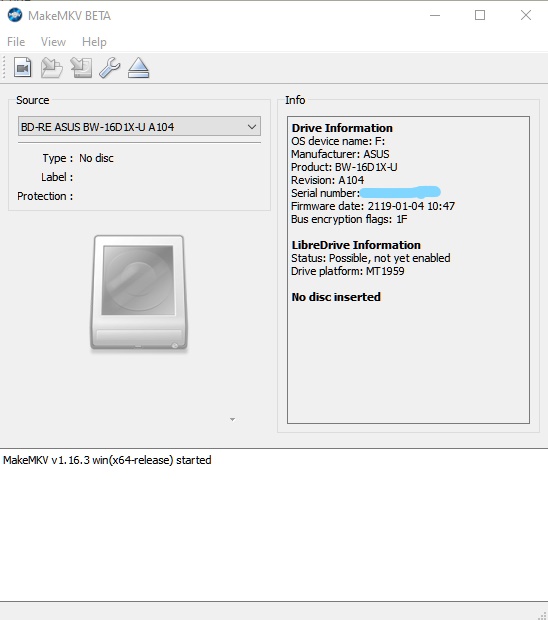Click the resize grip at window corner

click(x=542, y=614)
